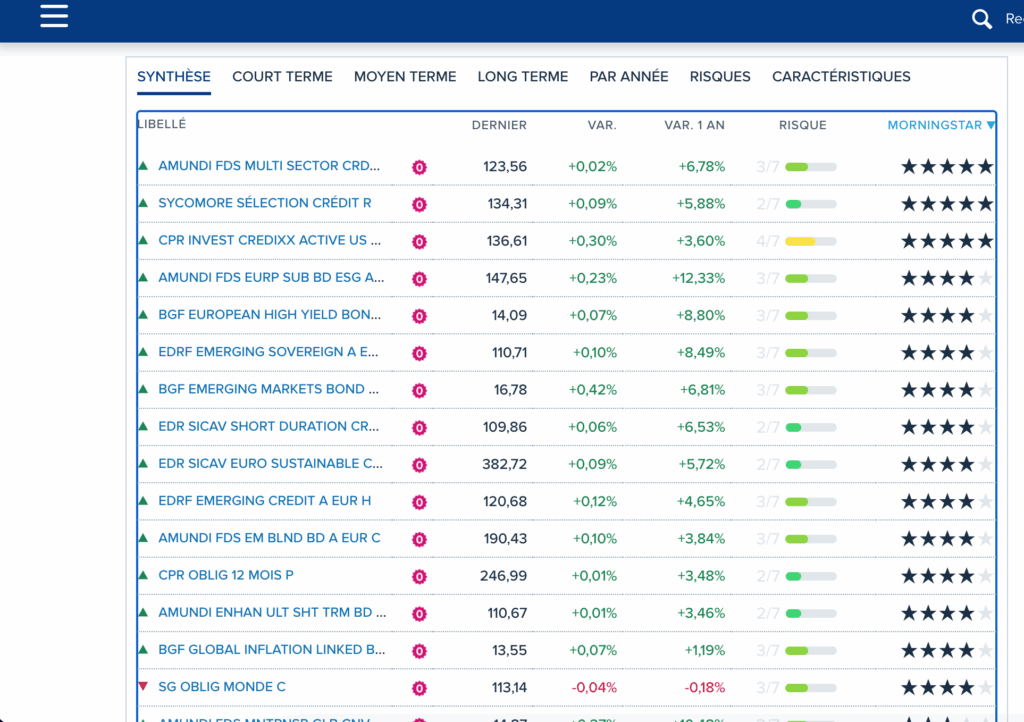Click pink badge icon for AMUNDI FDS MULTI SECTOR
Viewport: 1024px width, 722px height.
click(x=419, y=167)
